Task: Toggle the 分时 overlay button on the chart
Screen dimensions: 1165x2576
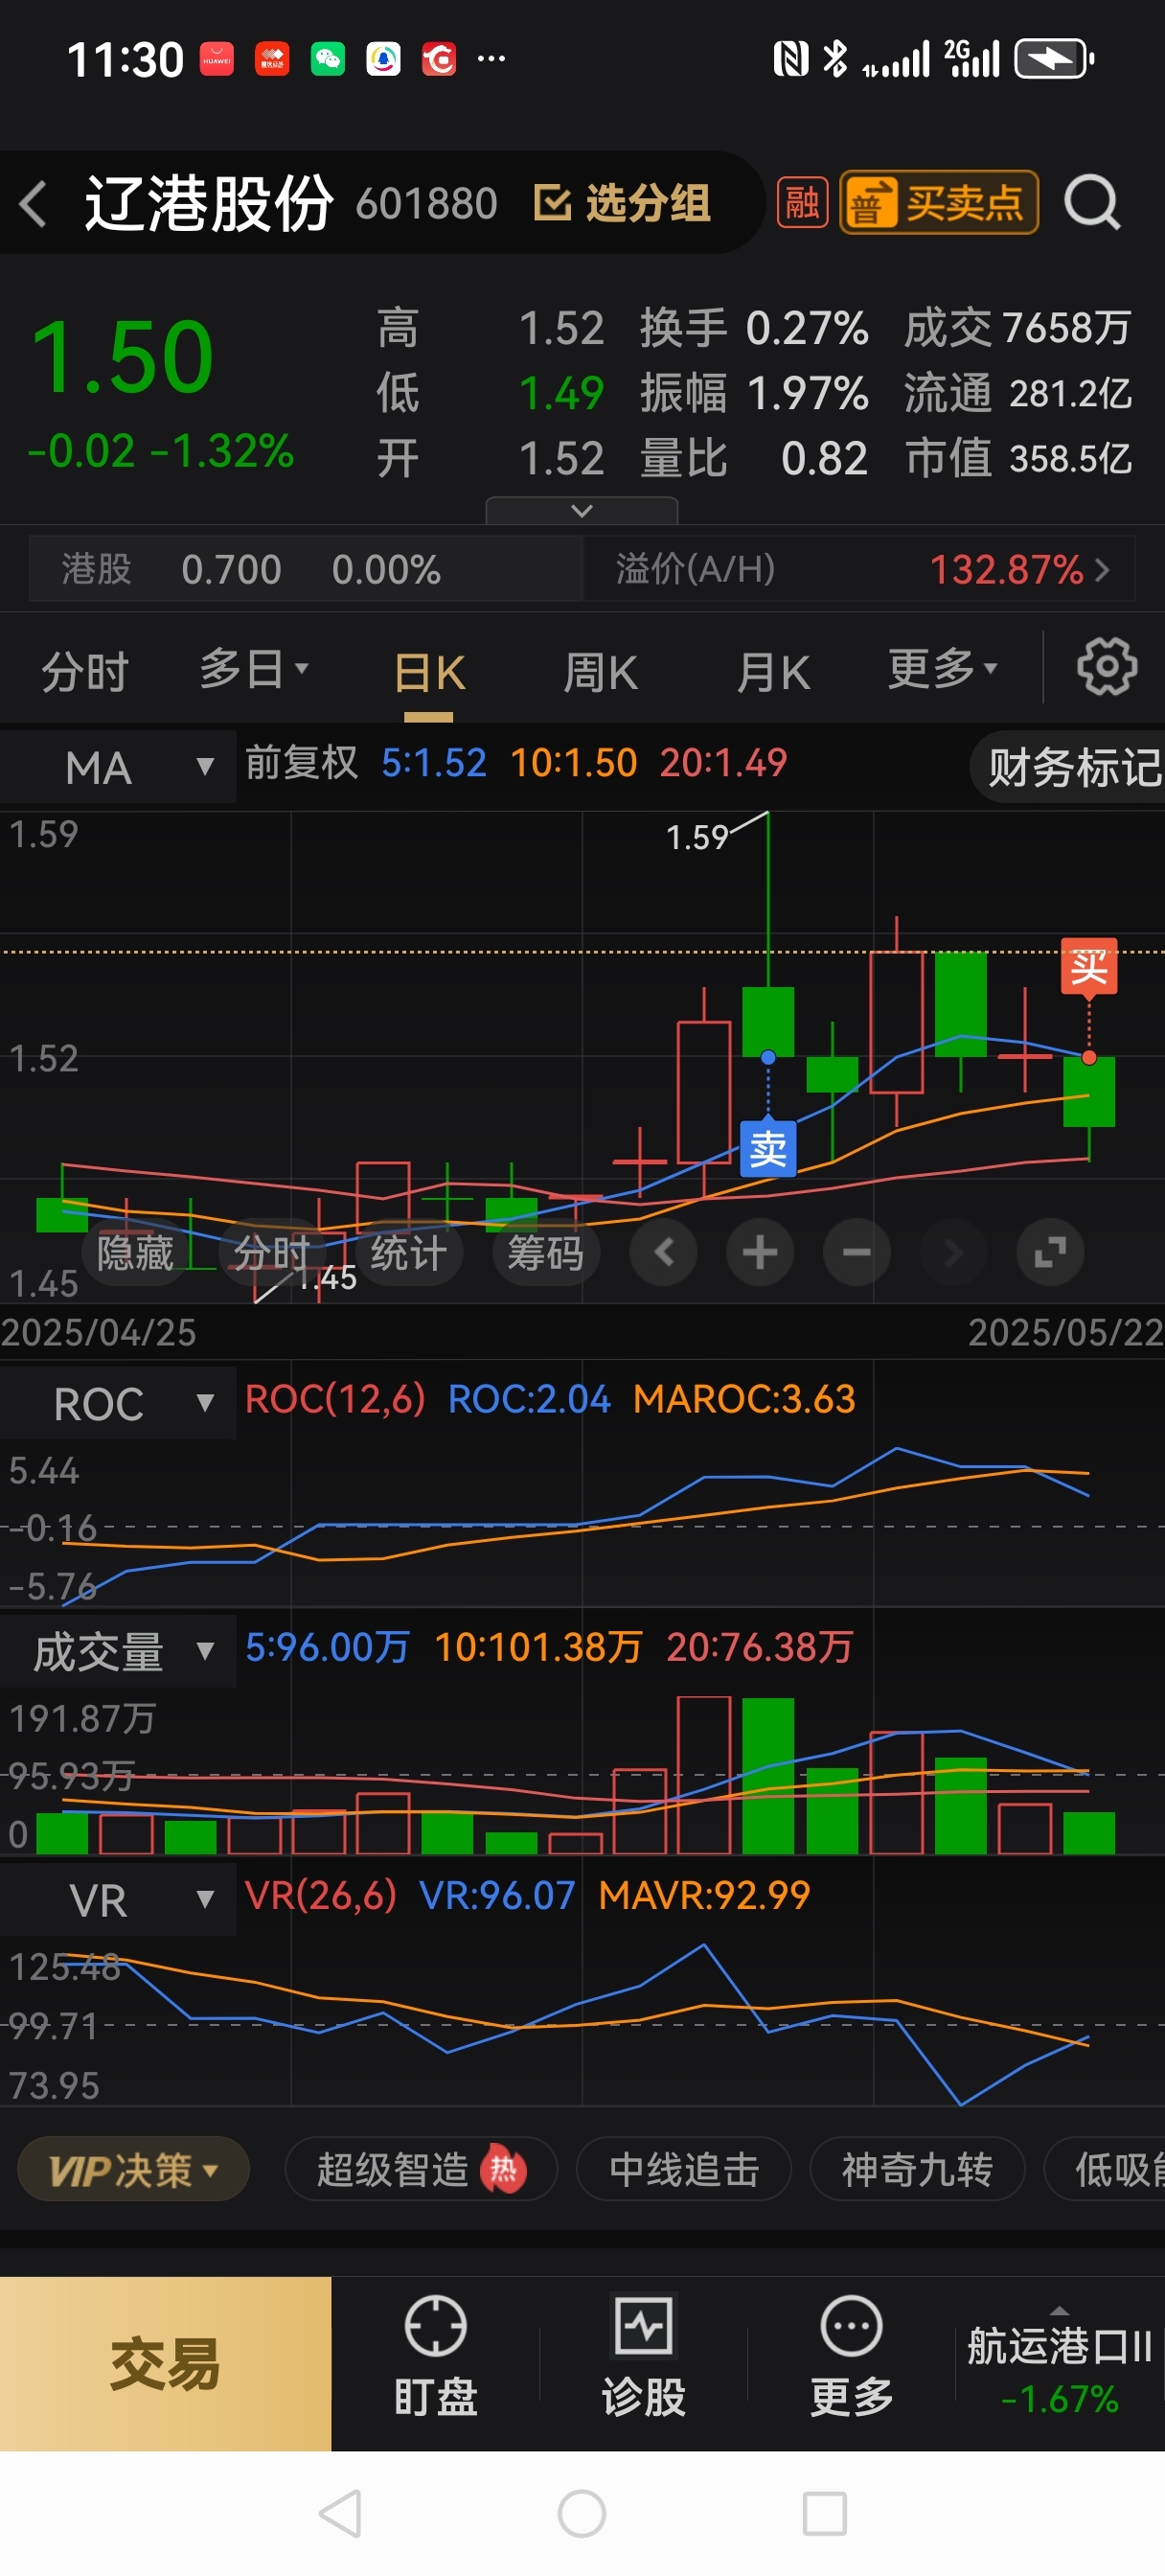Action: [271, 1252]
